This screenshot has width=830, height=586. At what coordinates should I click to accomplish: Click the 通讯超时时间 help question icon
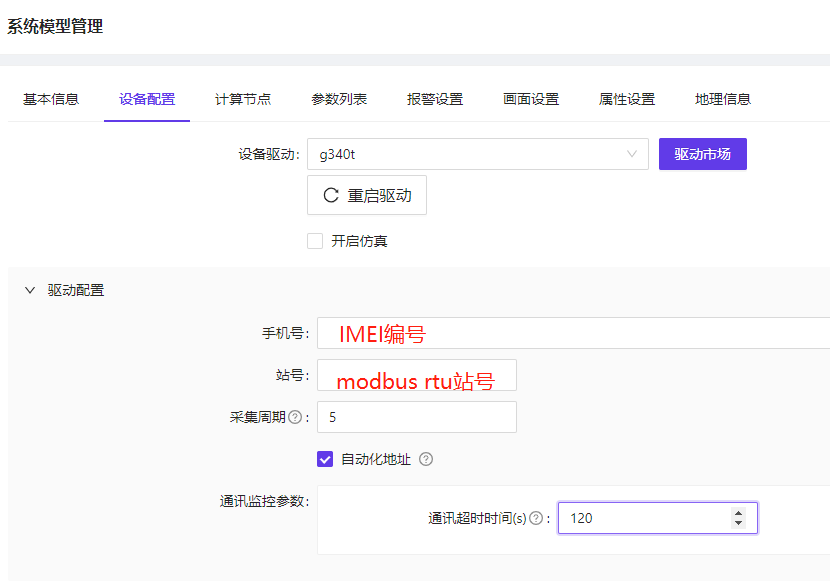click(536, 518)
